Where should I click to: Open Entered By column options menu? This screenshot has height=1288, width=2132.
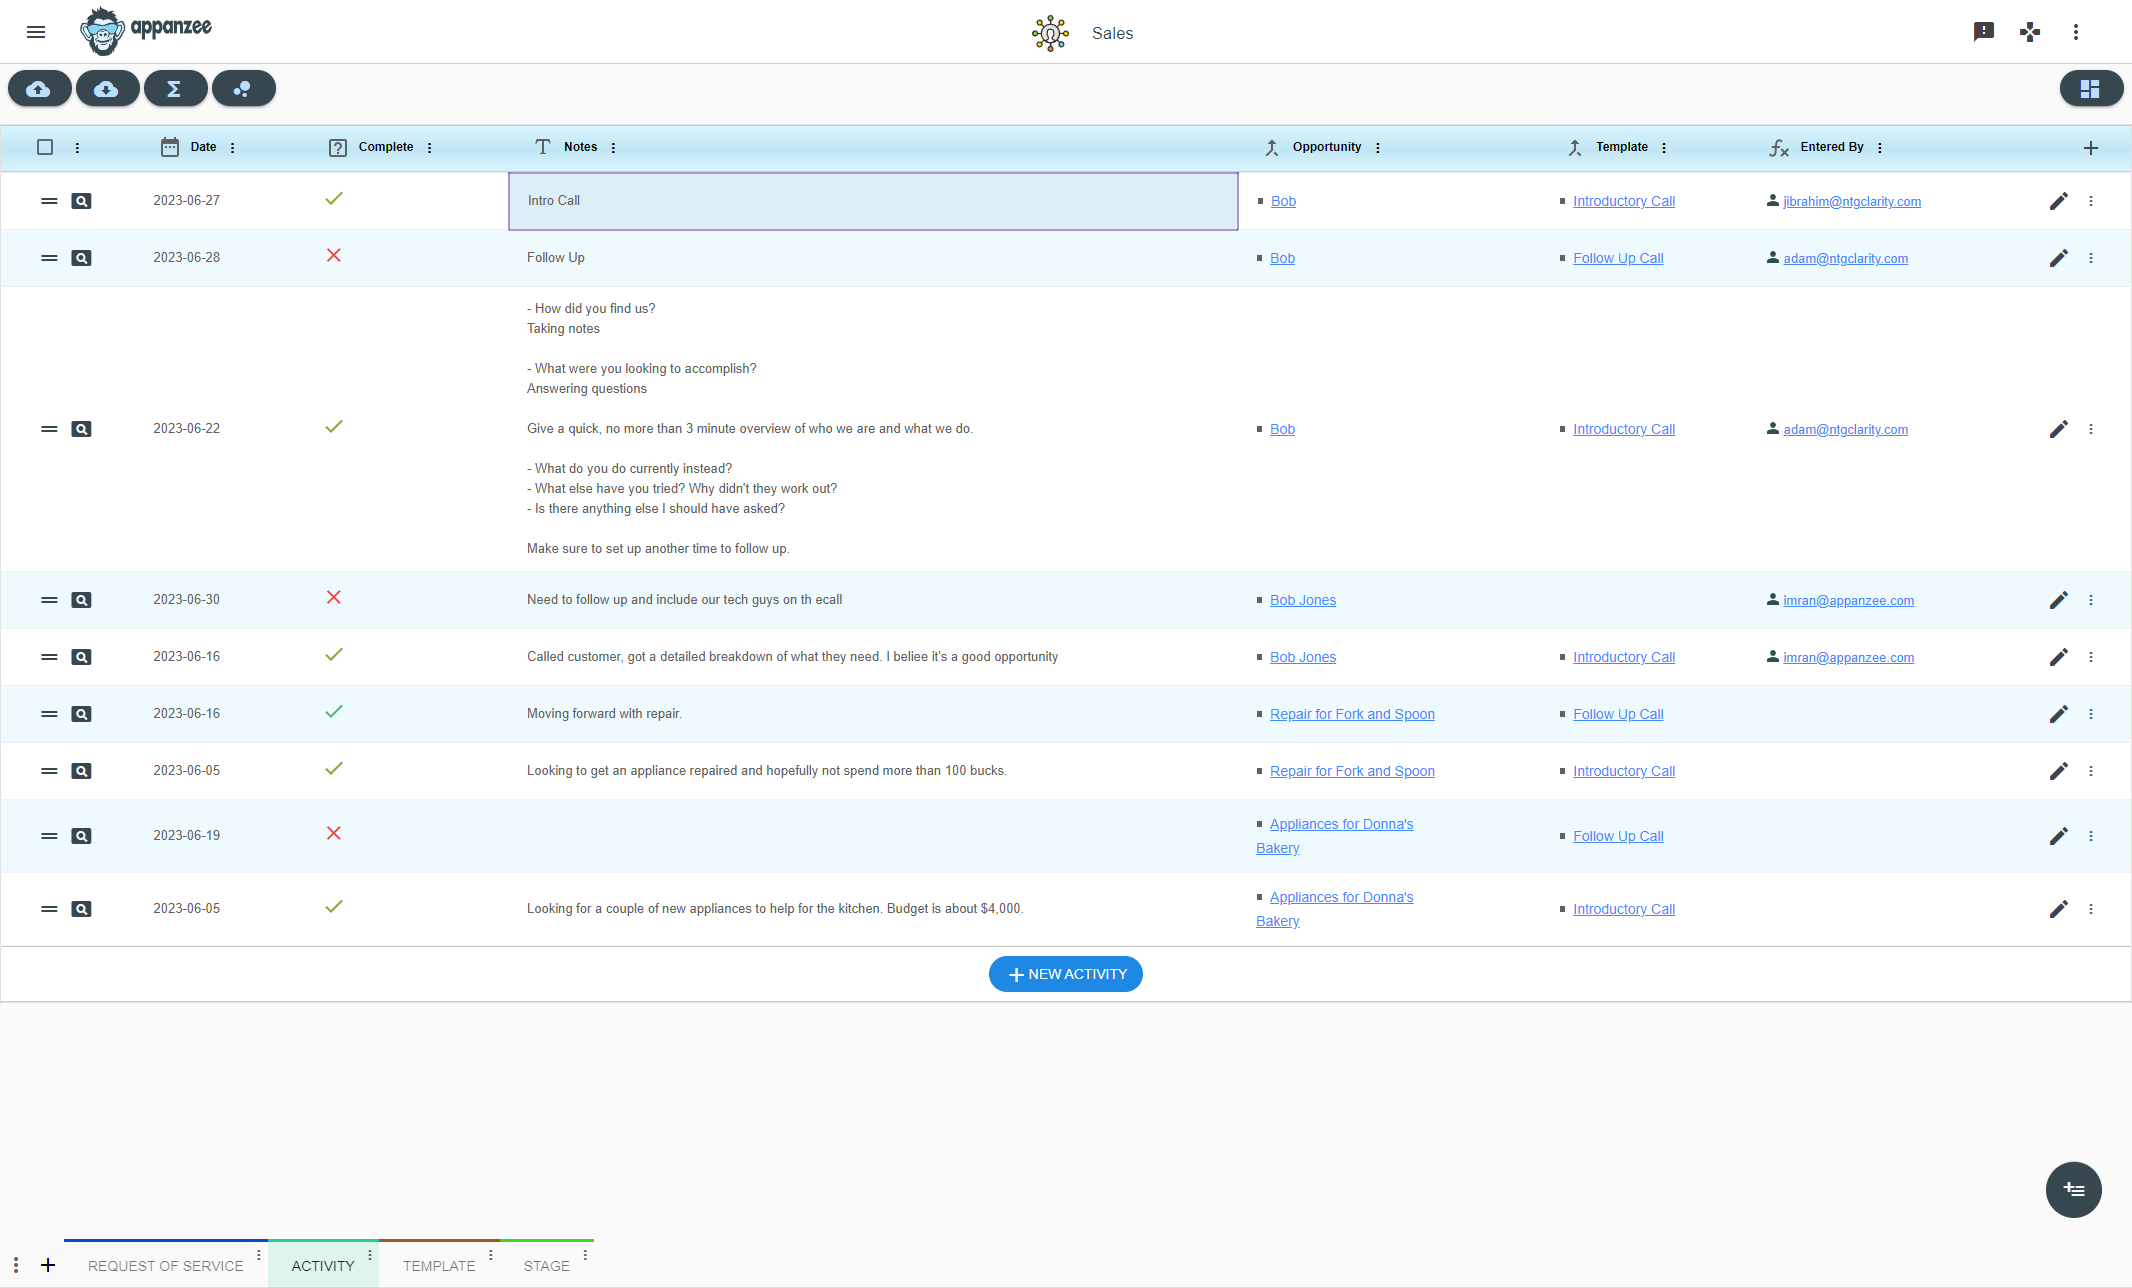(1880, 148)
